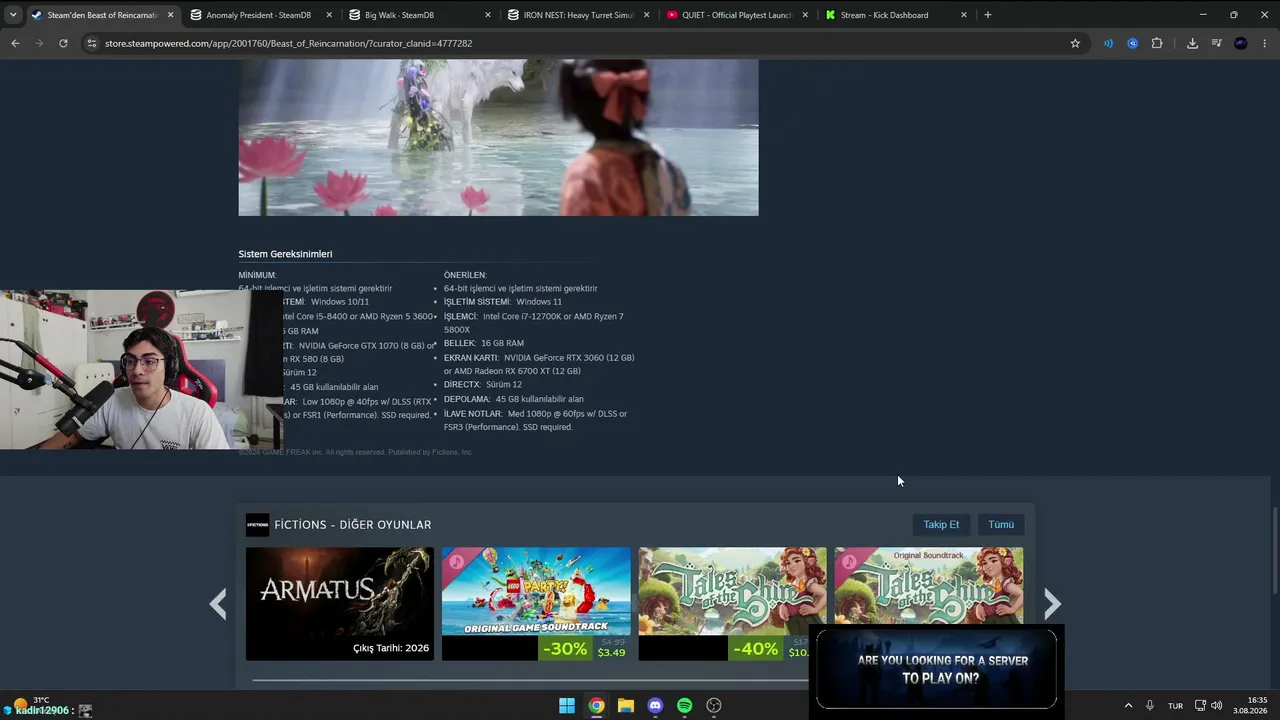Click the Fictions publisher logo
Image resolution: width=1280 pixels, height=720 pixels.
pos(257,525)
